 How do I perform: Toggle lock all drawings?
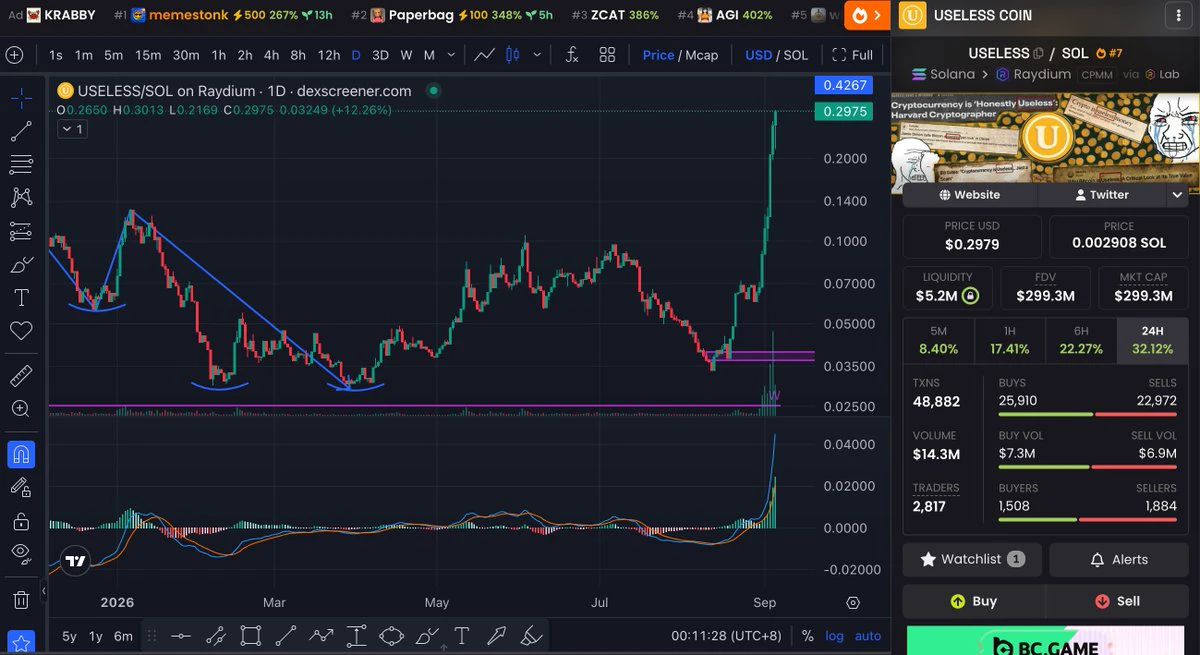click(x=22, y=521)
